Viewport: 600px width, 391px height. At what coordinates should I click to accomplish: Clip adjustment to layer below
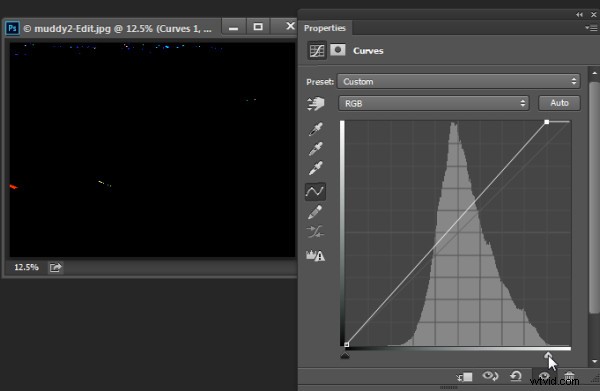(465, 377)
